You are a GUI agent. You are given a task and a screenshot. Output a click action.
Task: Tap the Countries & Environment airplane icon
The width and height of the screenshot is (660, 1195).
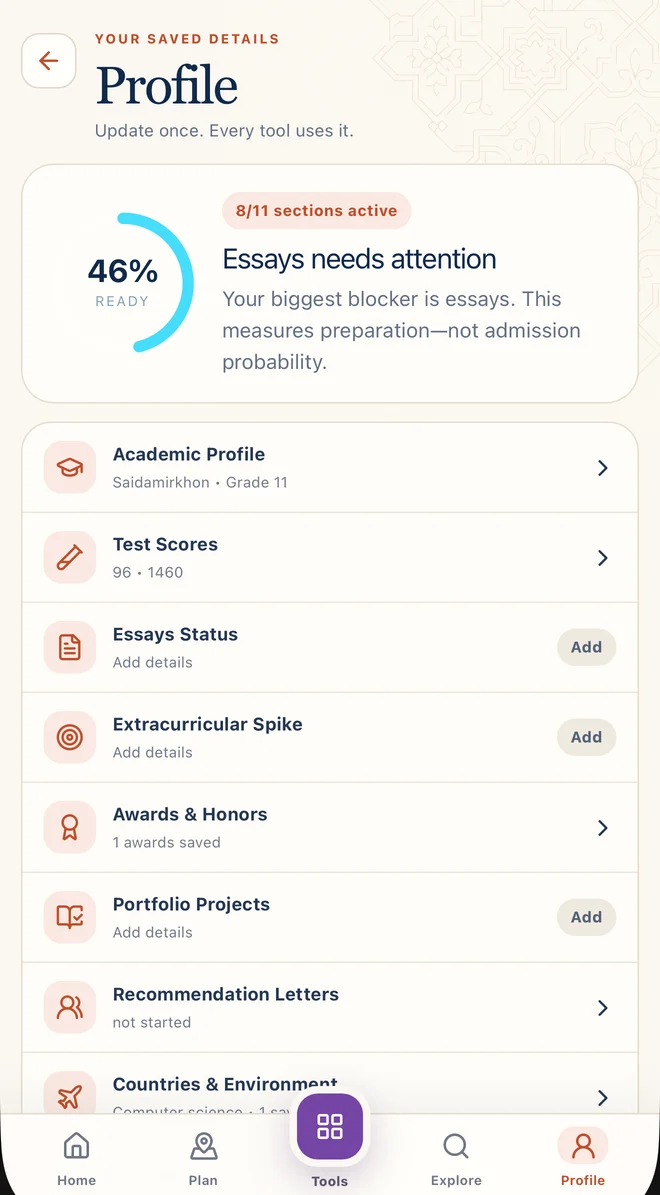pyautogui.click(x=69, y=1094)
